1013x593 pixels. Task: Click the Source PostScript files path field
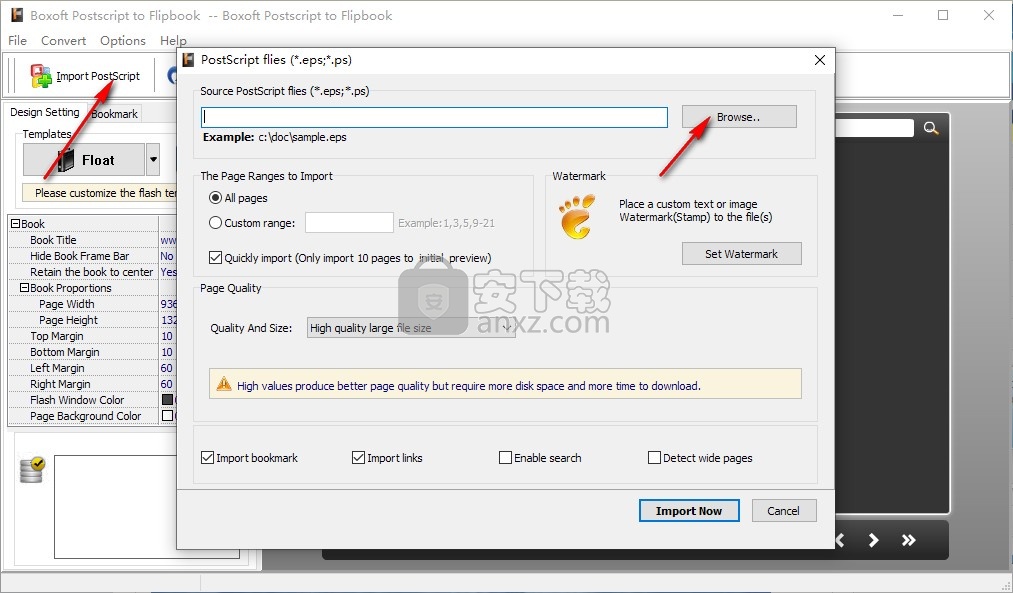[x=434, y=117]
